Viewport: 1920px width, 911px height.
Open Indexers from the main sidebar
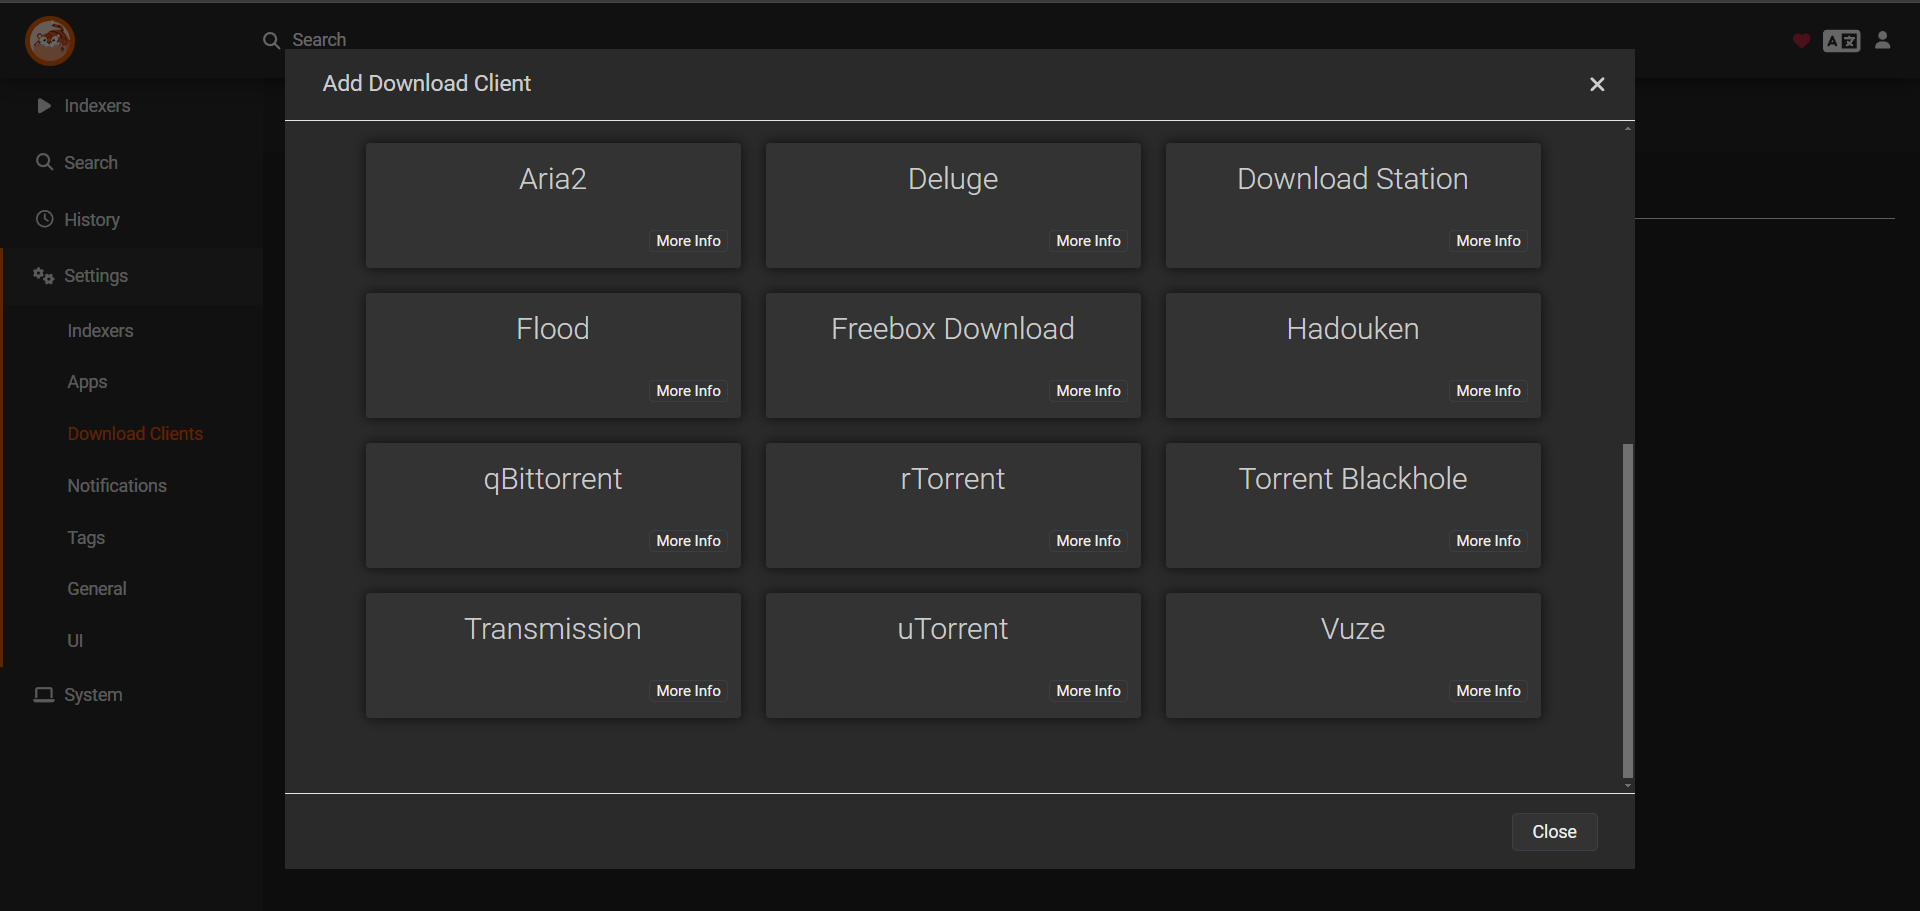tap(97, 106)
